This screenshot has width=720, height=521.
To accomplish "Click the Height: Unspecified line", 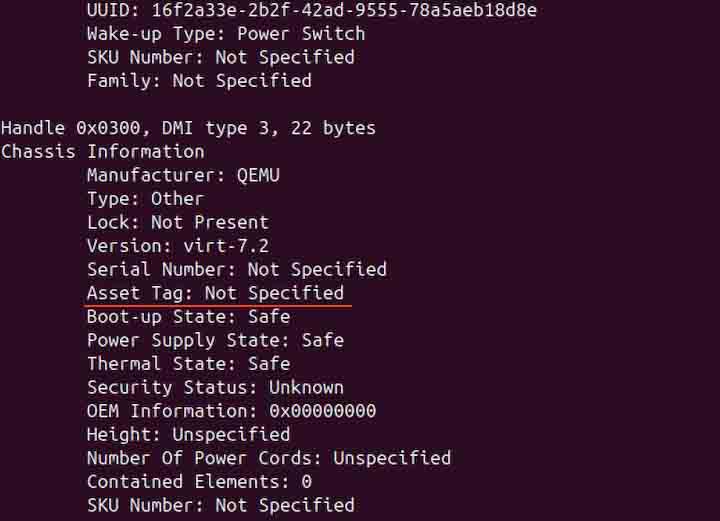I will coord(188,434).
